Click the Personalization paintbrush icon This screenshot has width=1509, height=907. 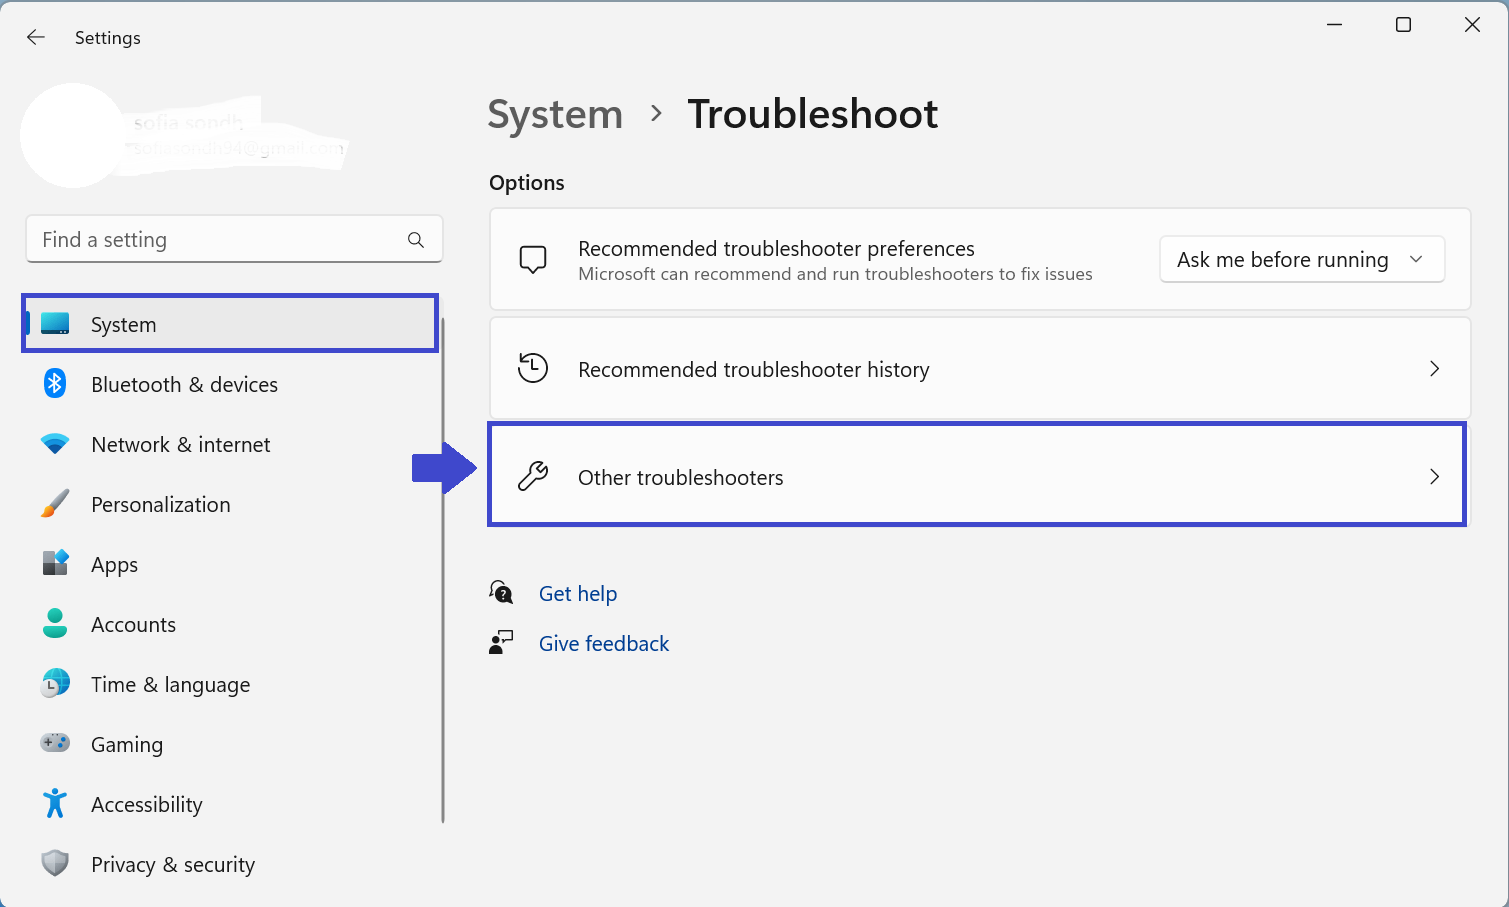(55, 504)
